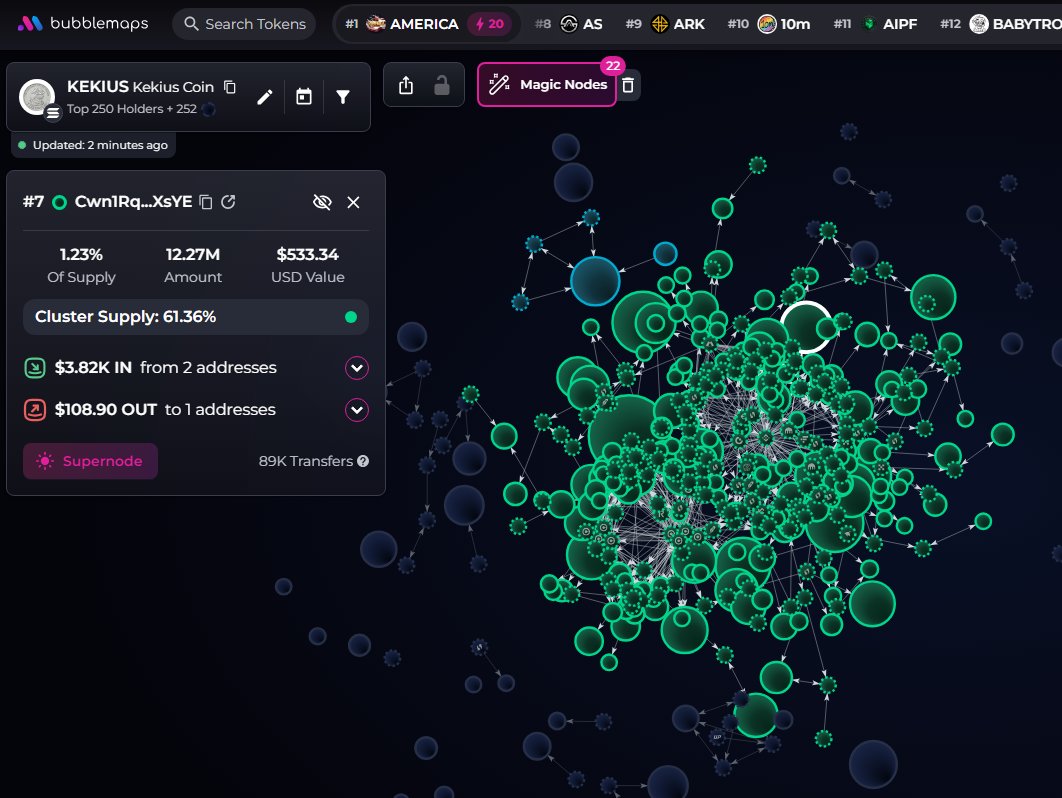Open the #9 ARK trending token

pyautogui.click(x=665, y=24)
